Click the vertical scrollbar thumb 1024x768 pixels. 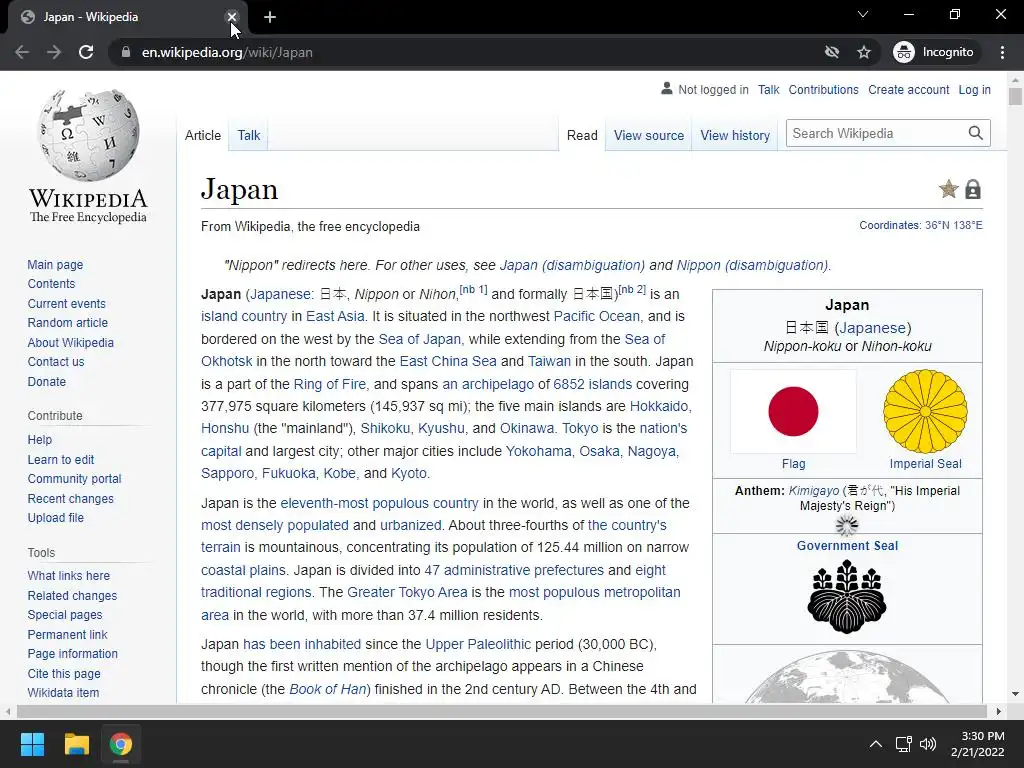[1015, 97]
